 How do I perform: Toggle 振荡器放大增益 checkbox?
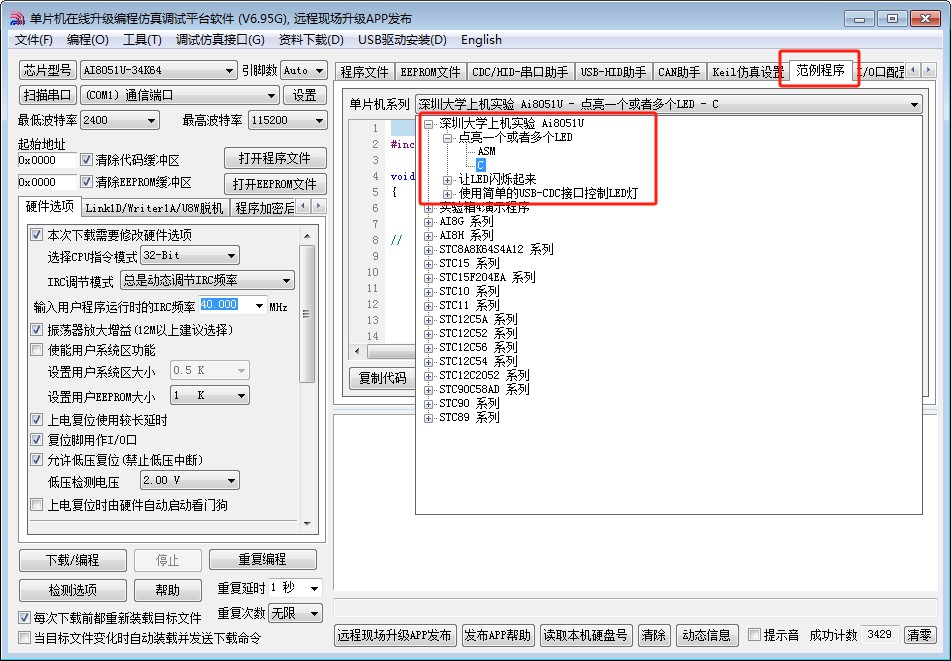tap(37, 330)
